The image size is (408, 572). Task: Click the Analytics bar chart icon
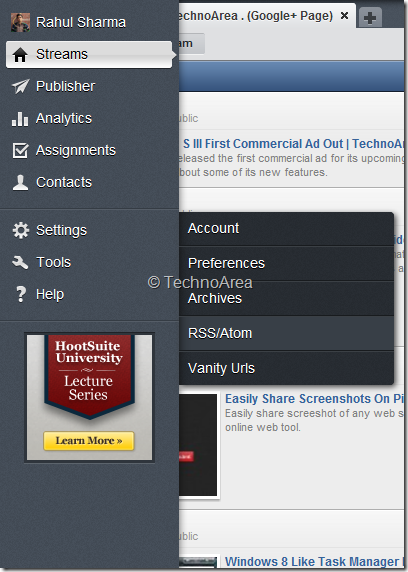(x=20, y=119)
